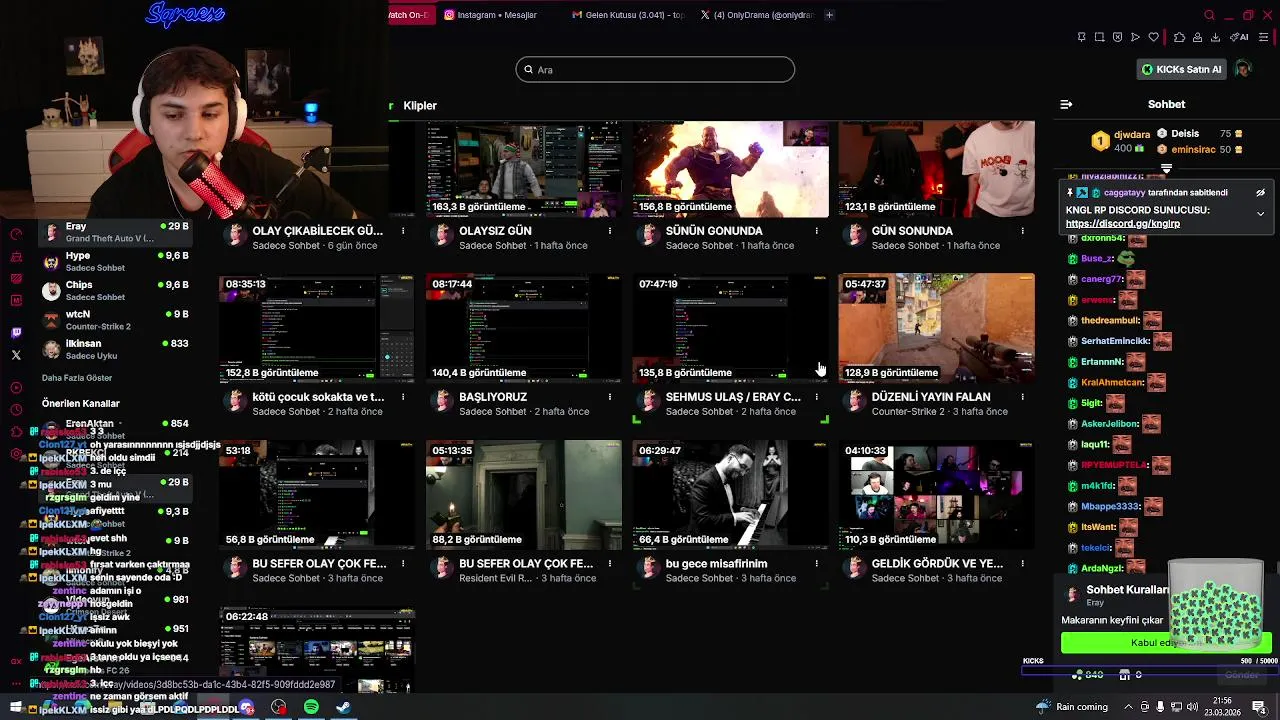
Task: Click the snapshot capture icon in toolbar
Action: click(x=1099, y=37)
